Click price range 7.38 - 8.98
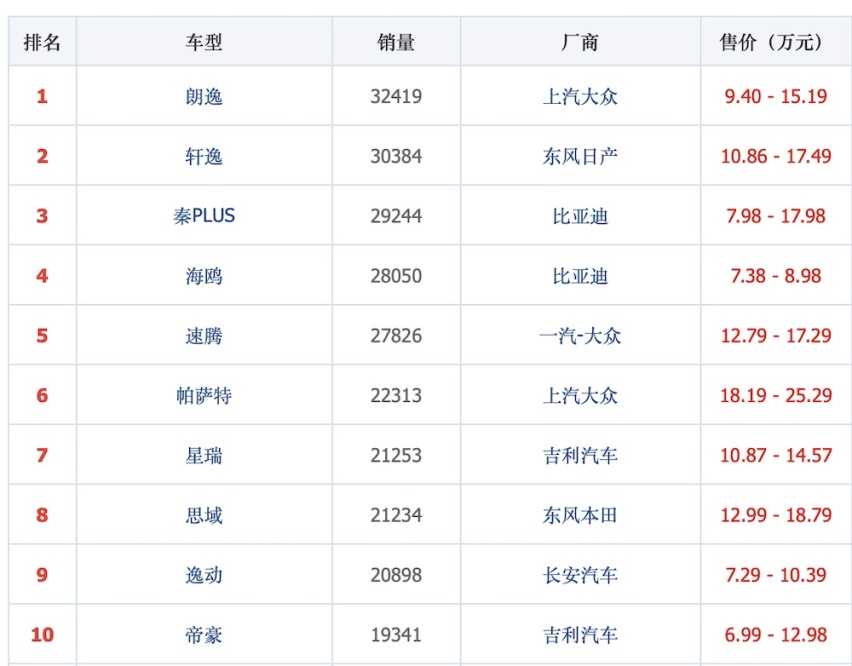This screenshot has width=852, height=666. 776,276
